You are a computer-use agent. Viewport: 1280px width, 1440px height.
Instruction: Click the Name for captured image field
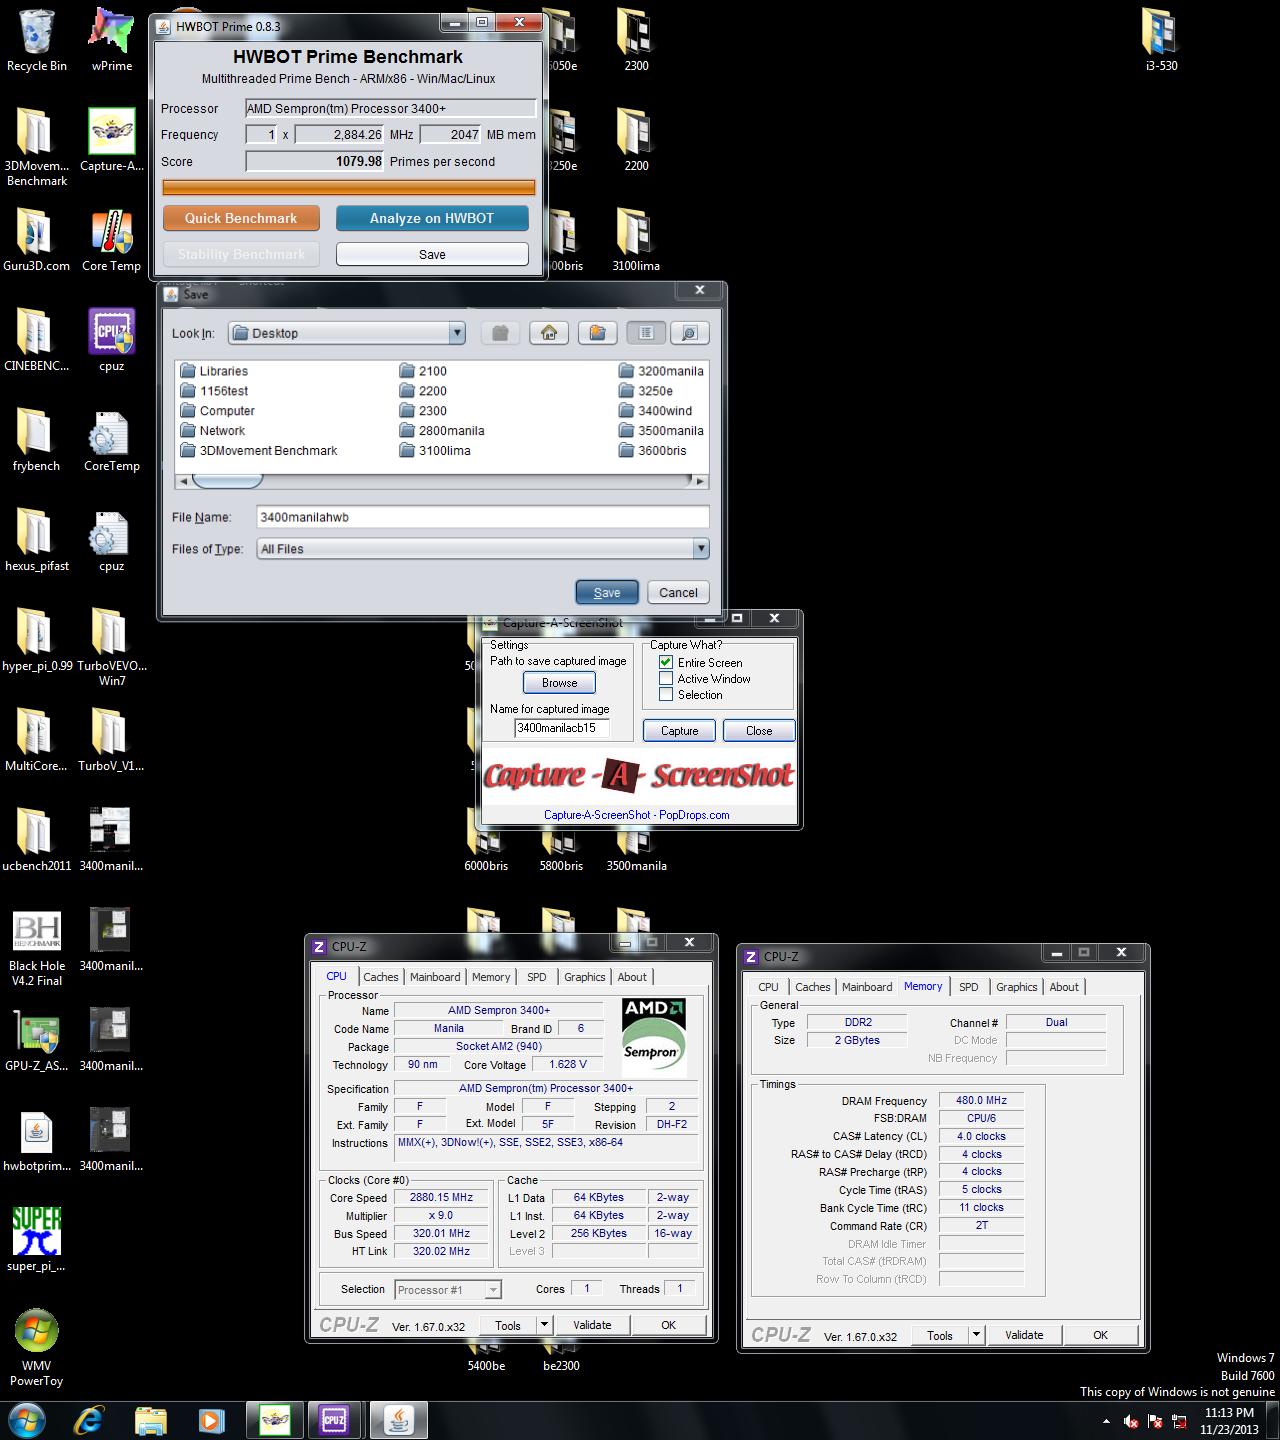pyautogui.click(x=562, y=728)
